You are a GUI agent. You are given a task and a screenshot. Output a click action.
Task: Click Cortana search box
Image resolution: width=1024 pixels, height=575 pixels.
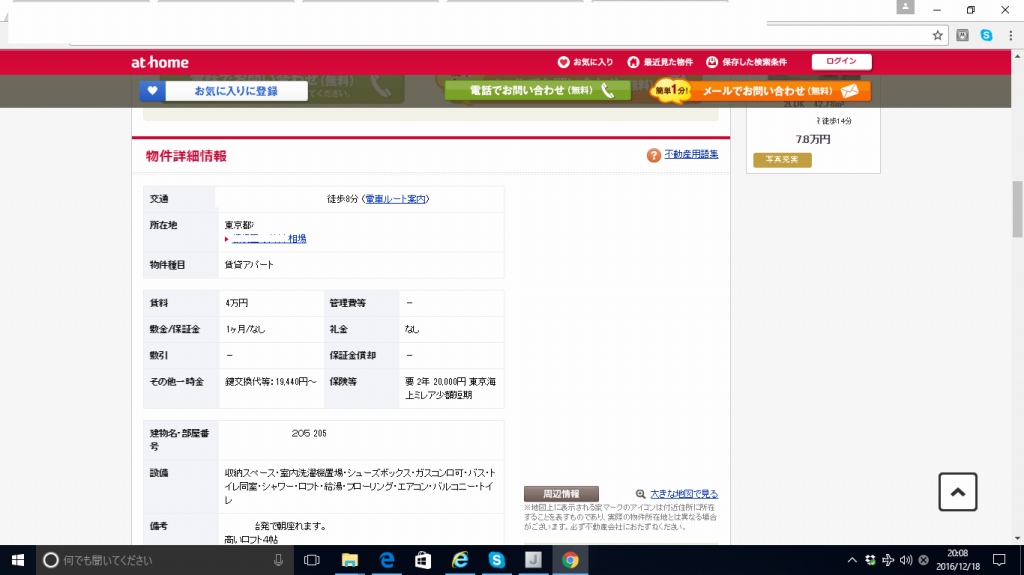[x=165, y=560]
